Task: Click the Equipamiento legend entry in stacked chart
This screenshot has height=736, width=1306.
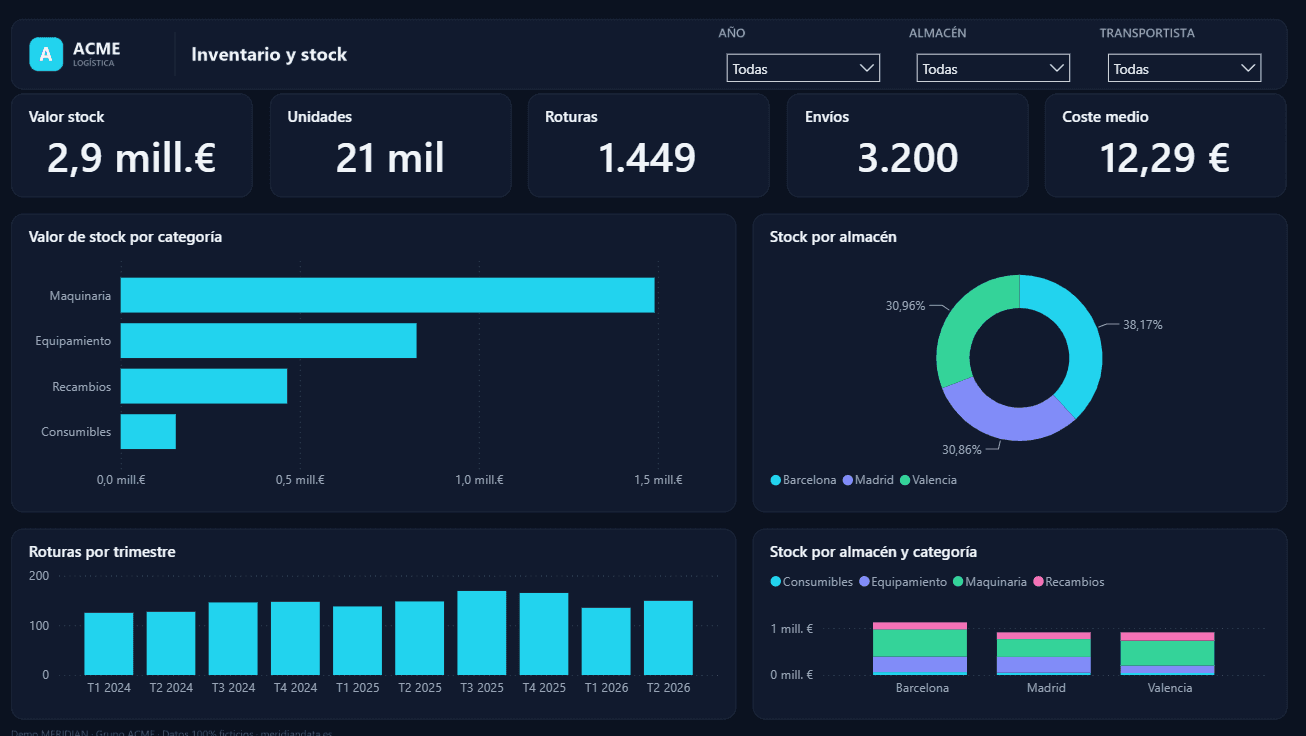Action: click(x=903, y=582)
